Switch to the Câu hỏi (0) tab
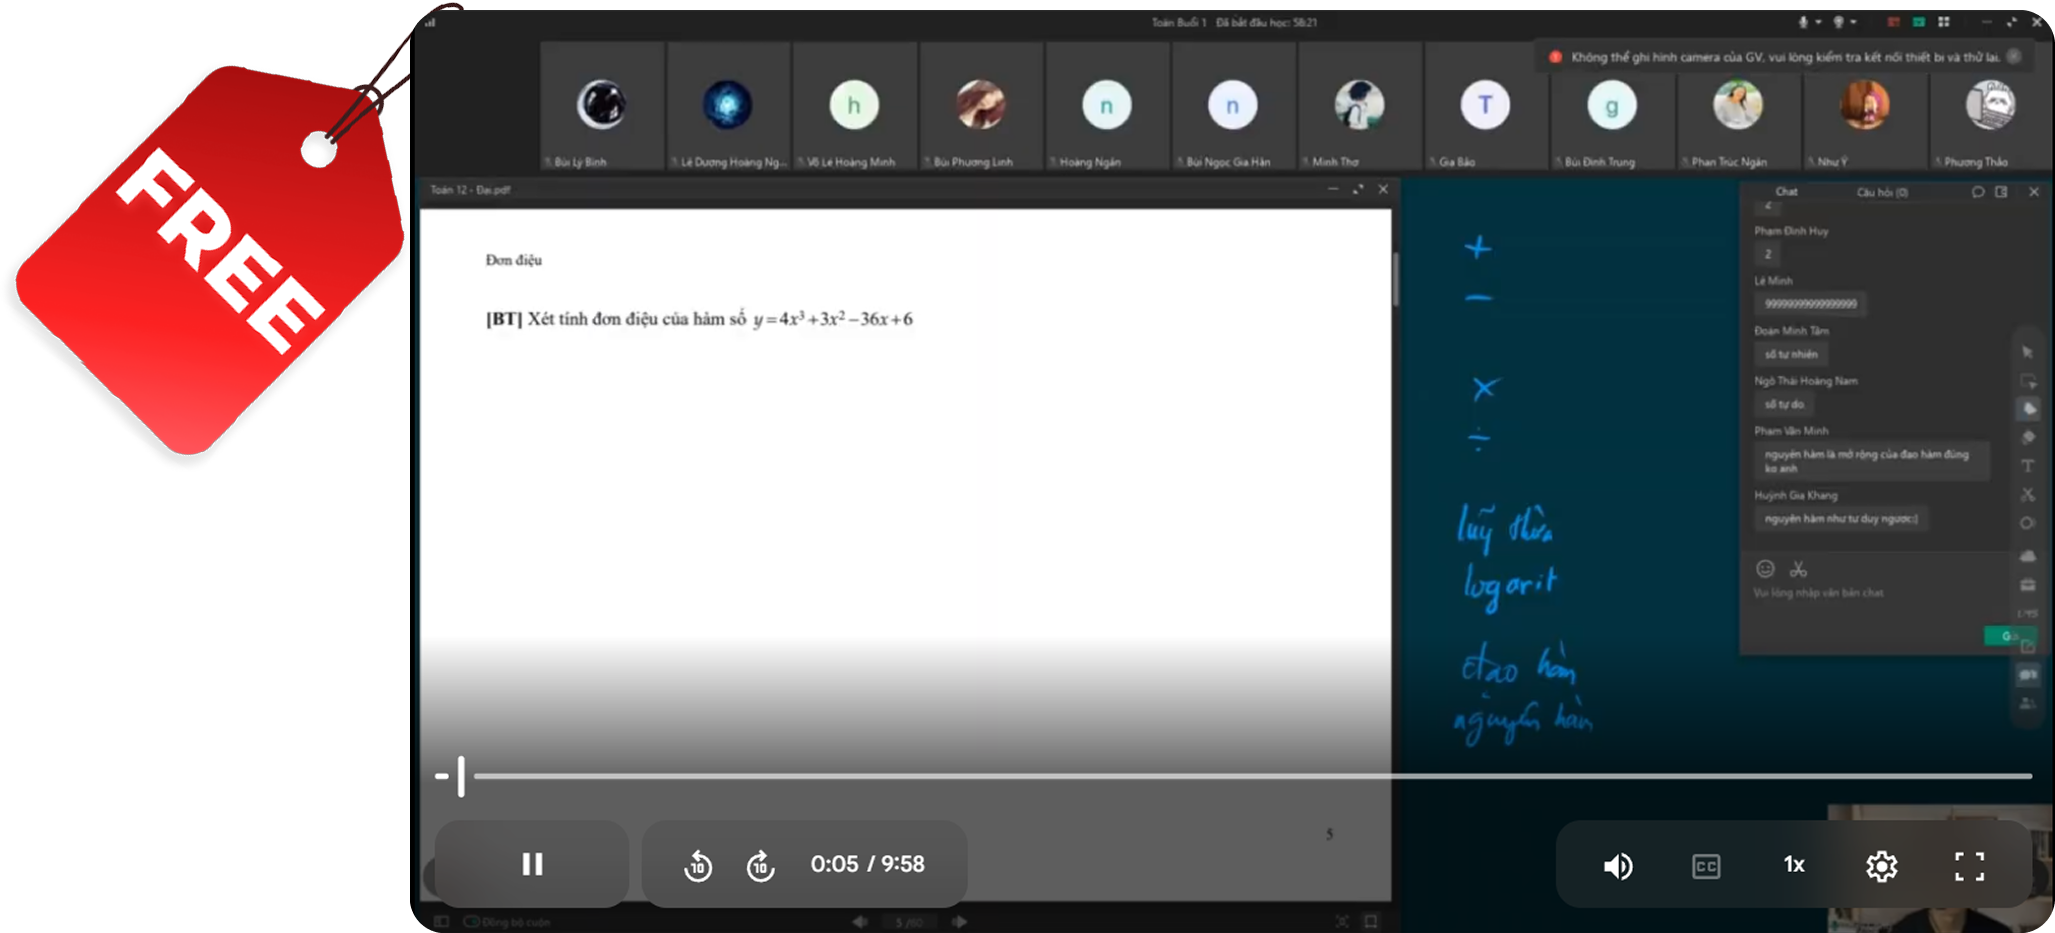 (x=1882, y=192)
